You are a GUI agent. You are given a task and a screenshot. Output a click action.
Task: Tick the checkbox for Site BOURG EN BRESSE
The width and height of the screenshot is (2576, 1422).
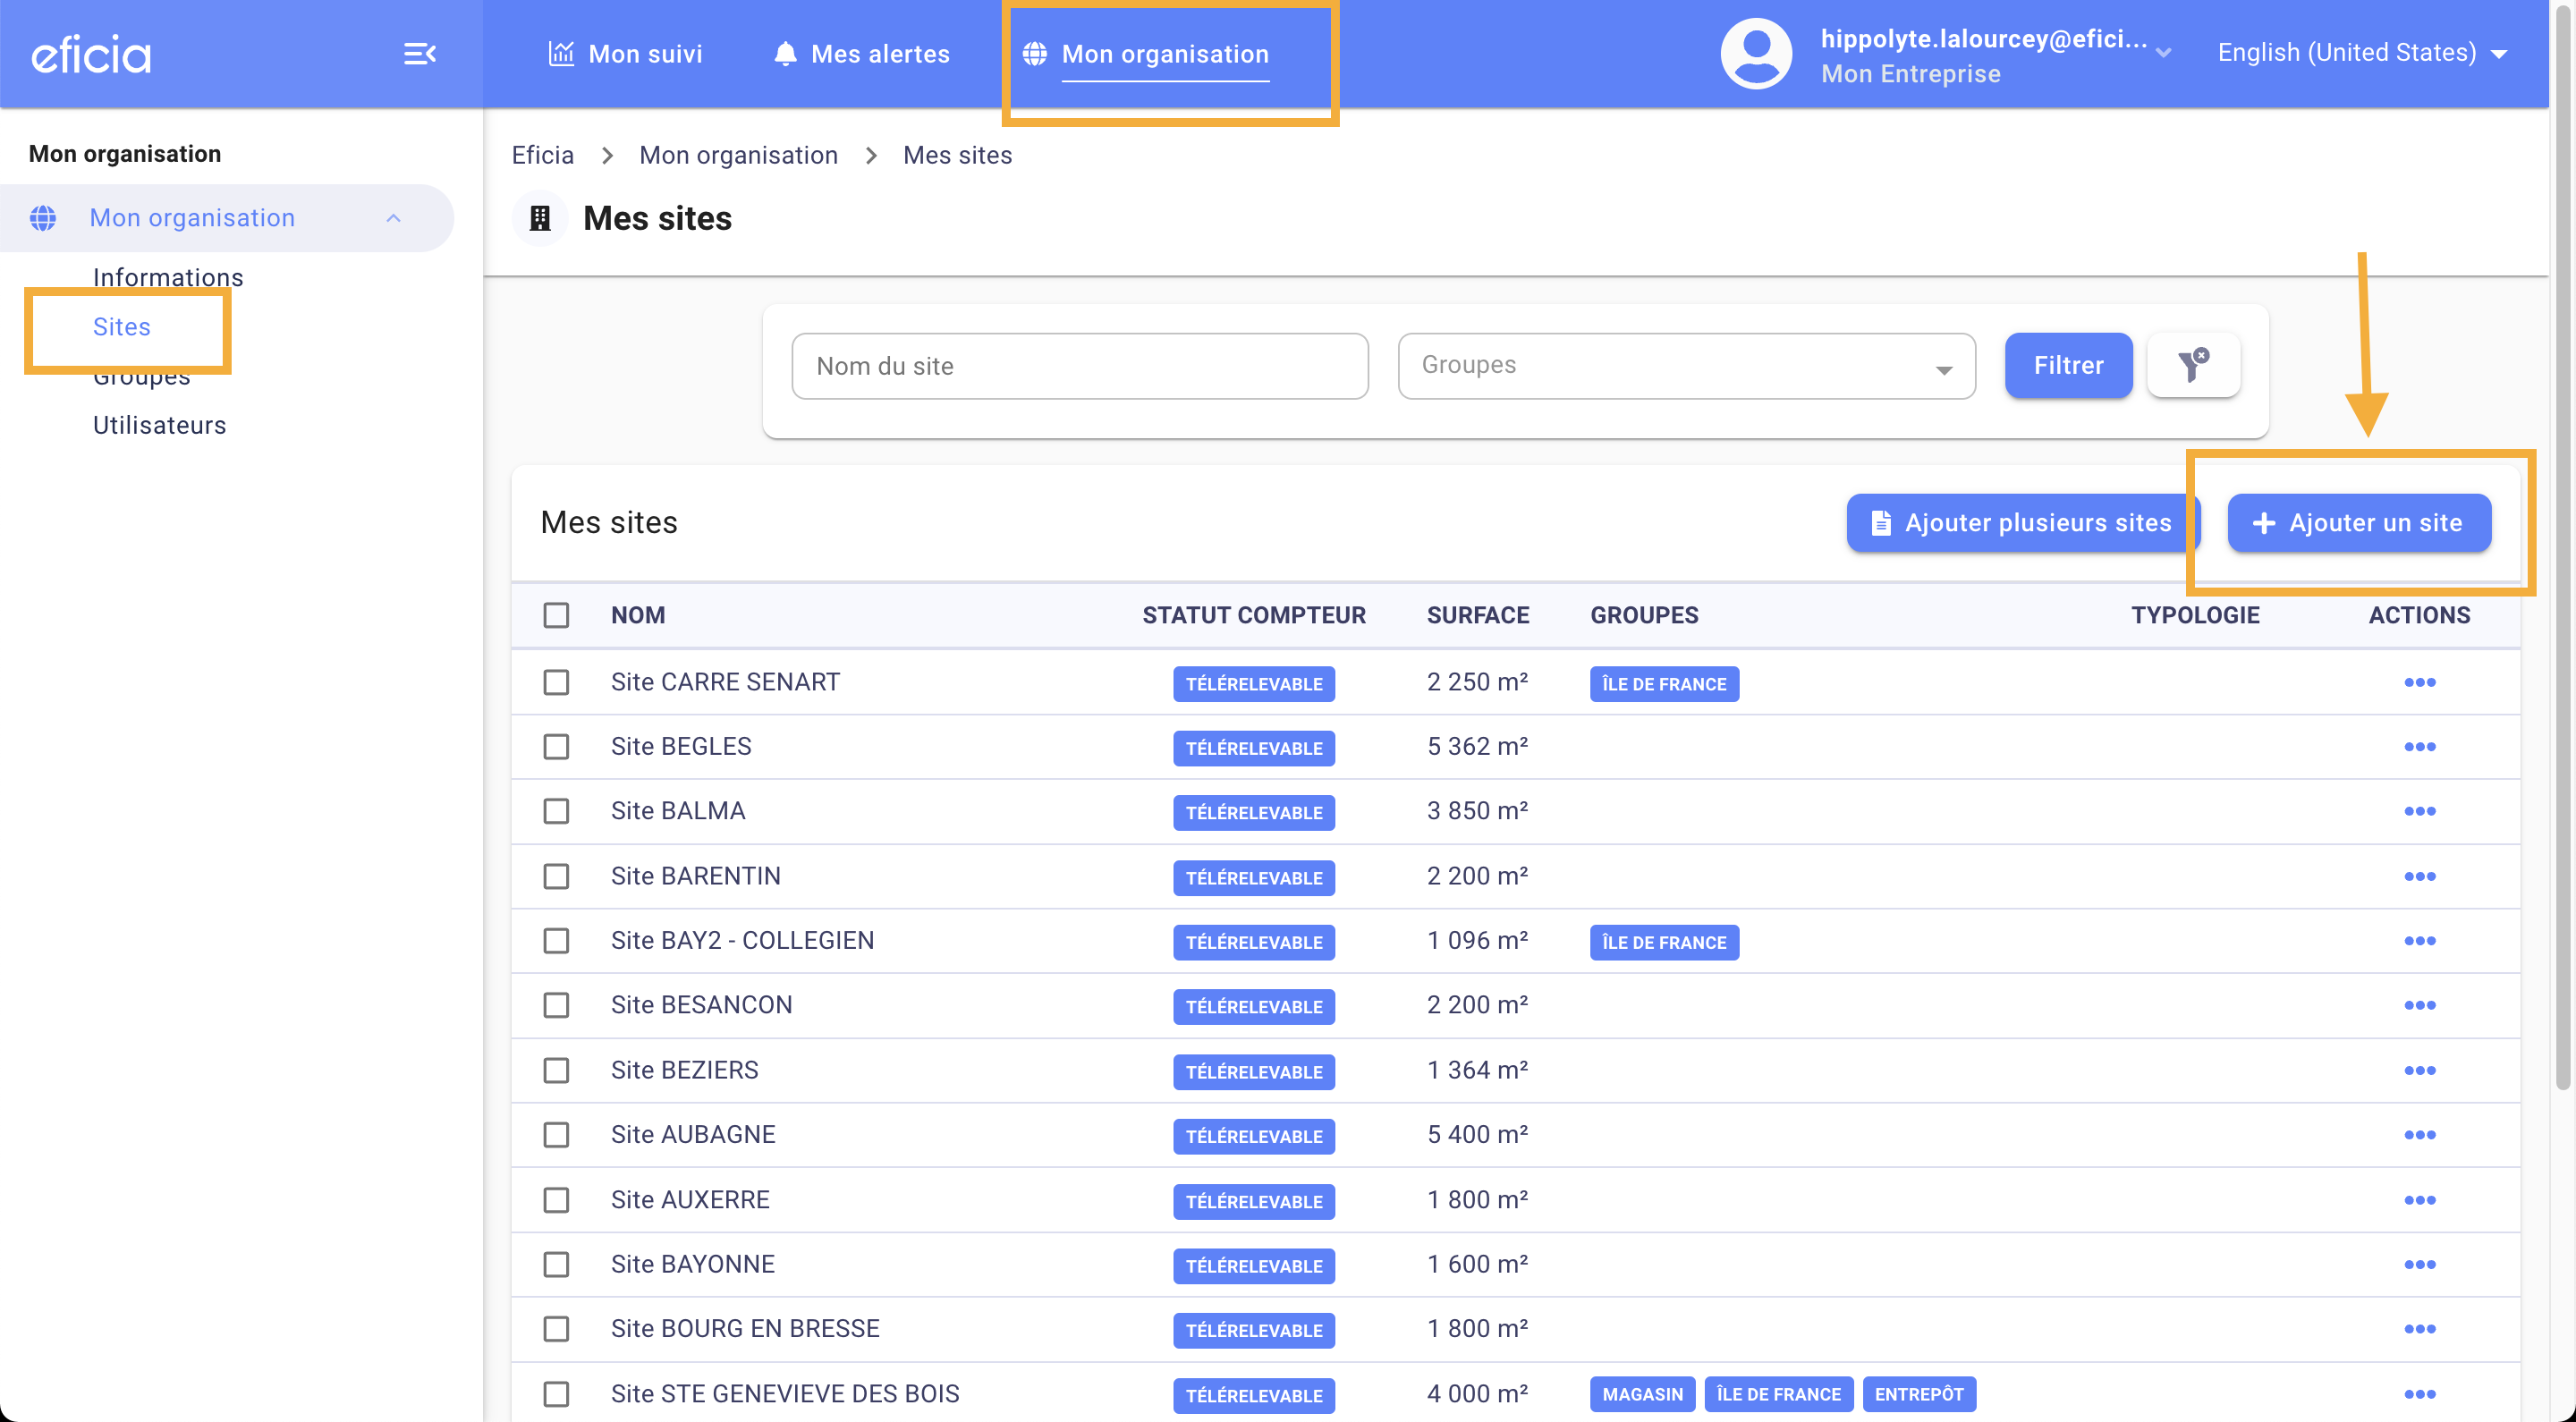[x=556, y=1329]
